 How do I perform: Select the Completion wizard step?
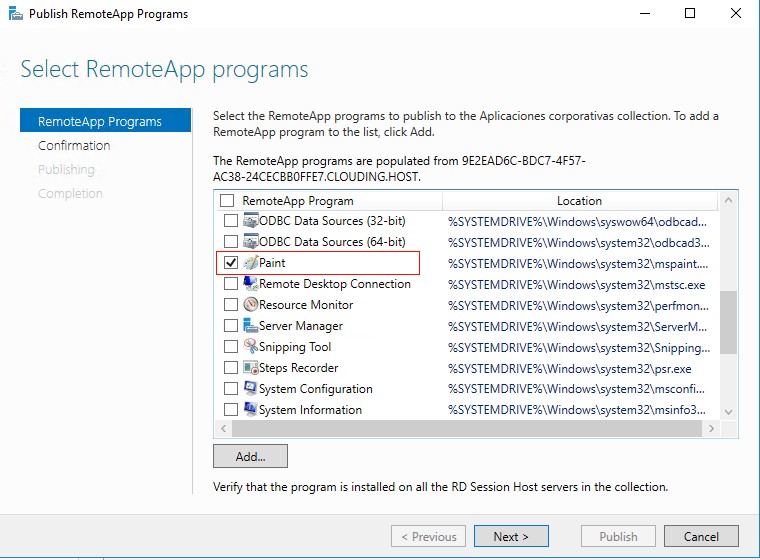point(70,193)
